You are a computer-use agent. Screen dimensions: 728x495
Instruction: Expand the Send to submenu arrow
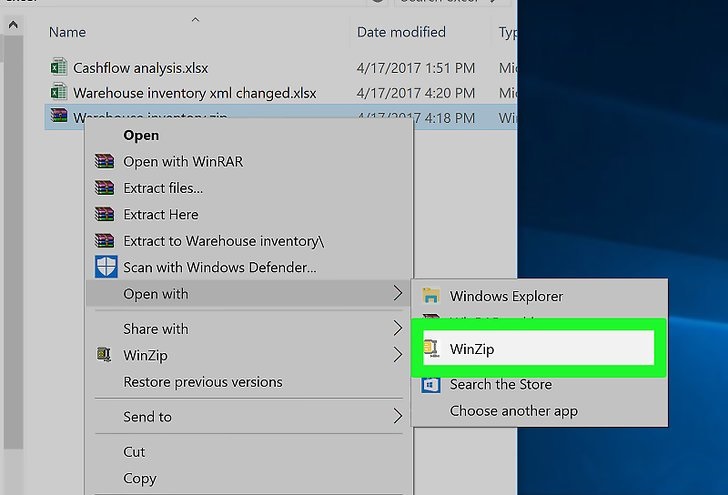point(397,416)
